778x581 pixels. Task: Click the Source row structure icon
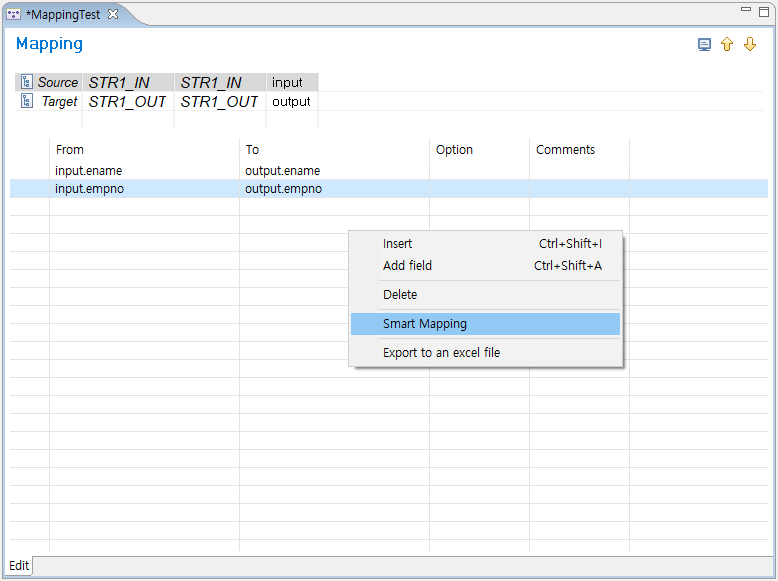pos(27,82)
